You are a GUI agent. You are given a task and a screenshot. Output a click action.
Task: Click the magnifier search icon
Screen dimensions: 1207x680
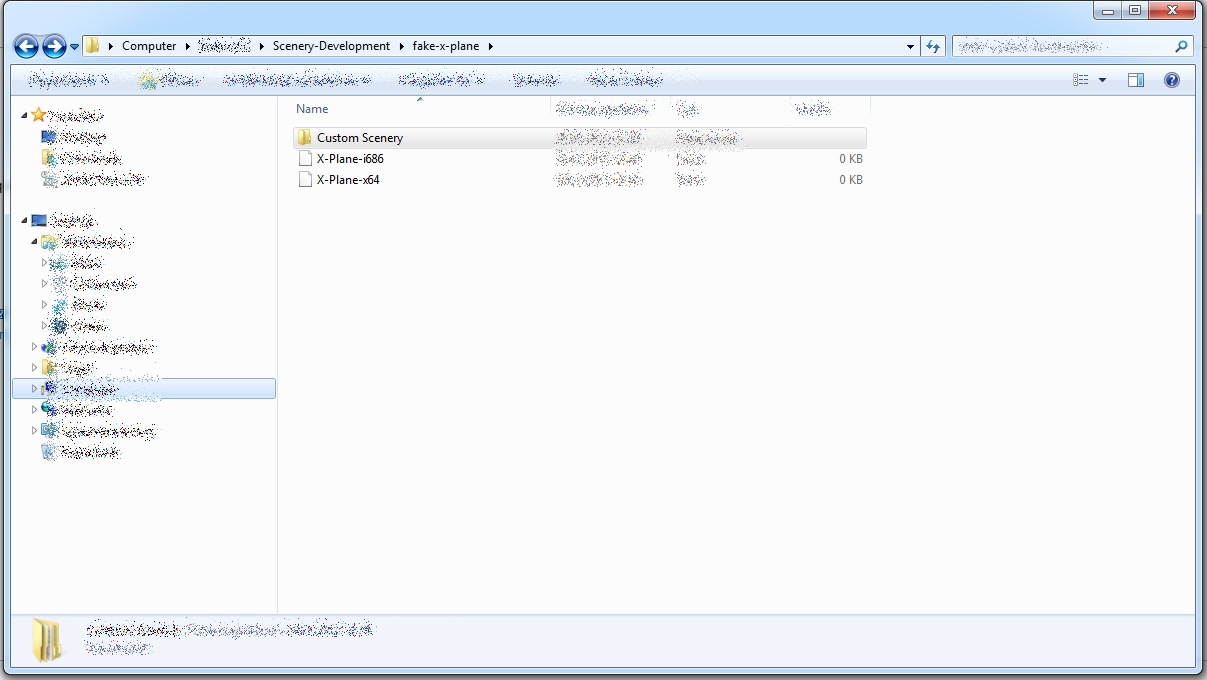pyautogui.click(x=1182, y=46)
